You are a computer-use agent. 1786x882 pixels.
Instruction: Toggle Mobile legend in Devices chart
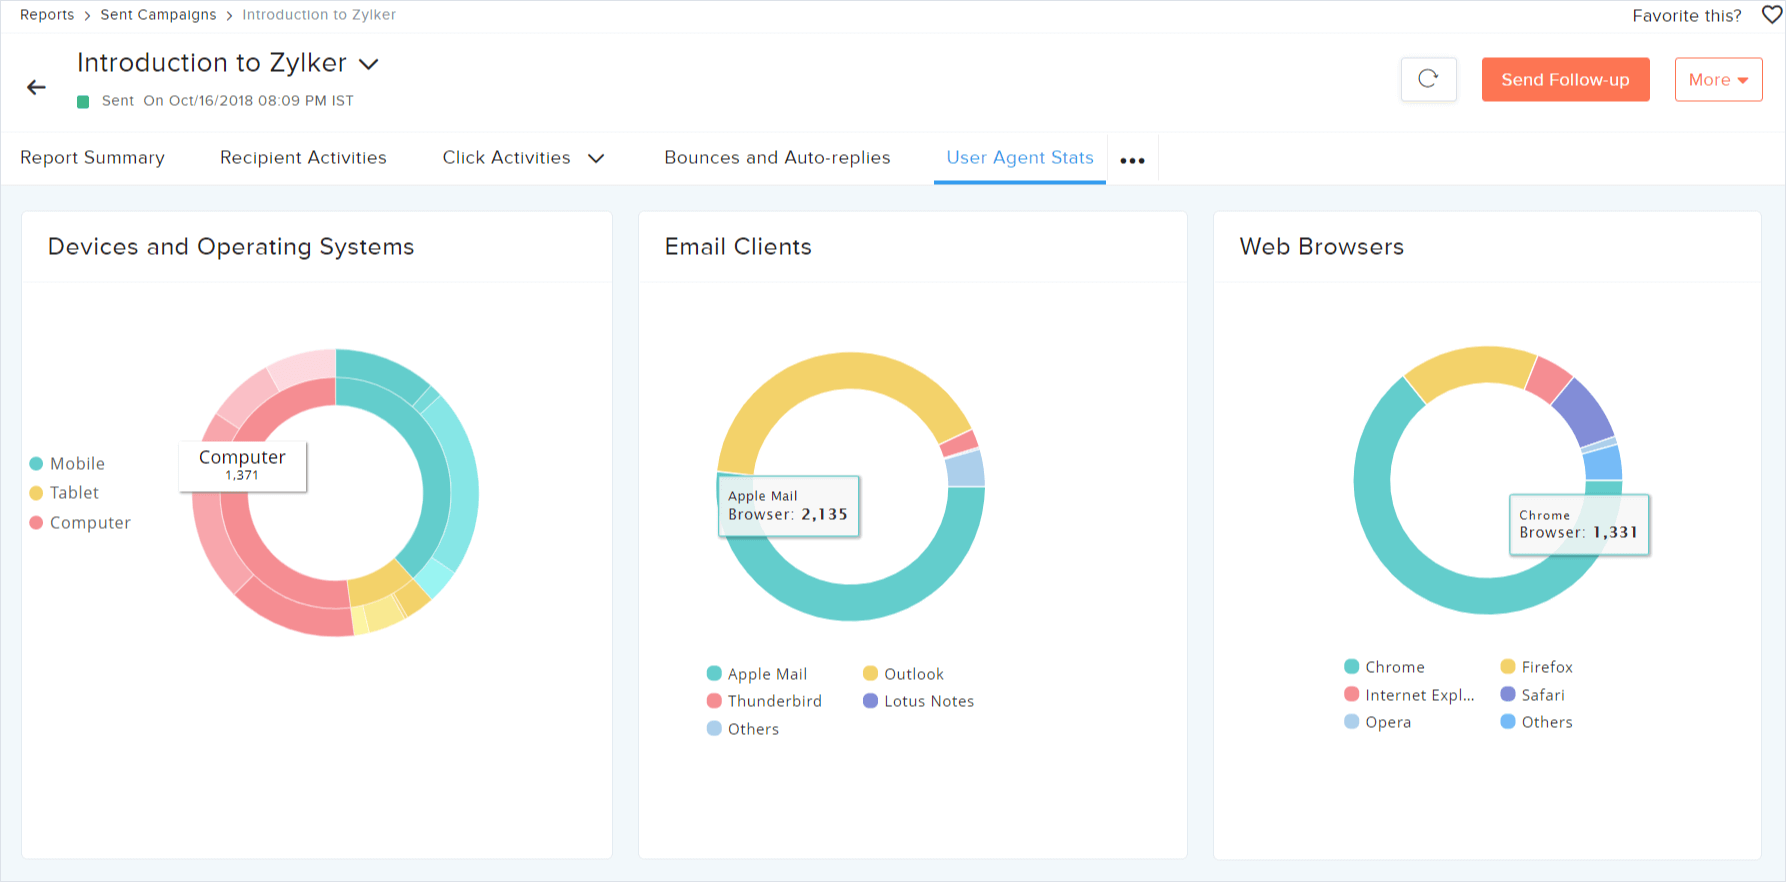click(x=67, y=463)
